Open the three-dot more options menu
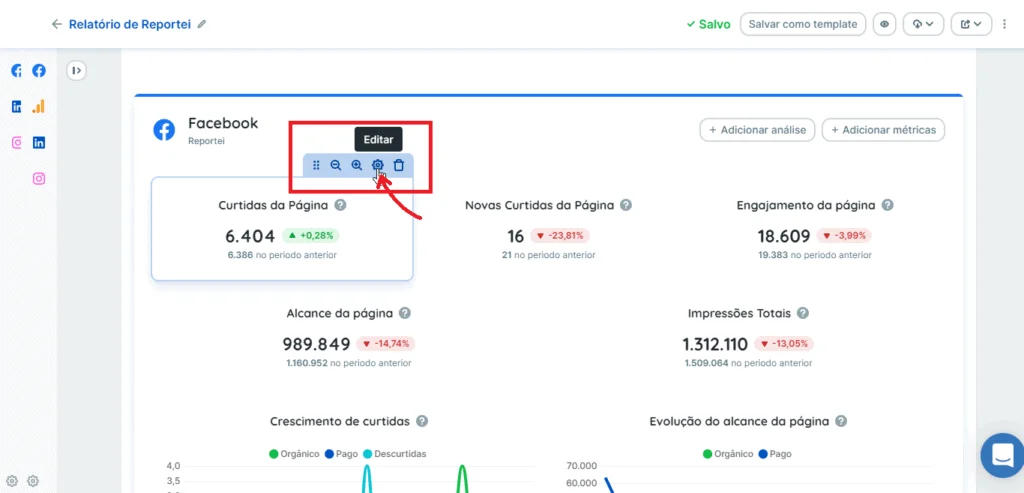1024x493 pixels. click(1005, 24)
